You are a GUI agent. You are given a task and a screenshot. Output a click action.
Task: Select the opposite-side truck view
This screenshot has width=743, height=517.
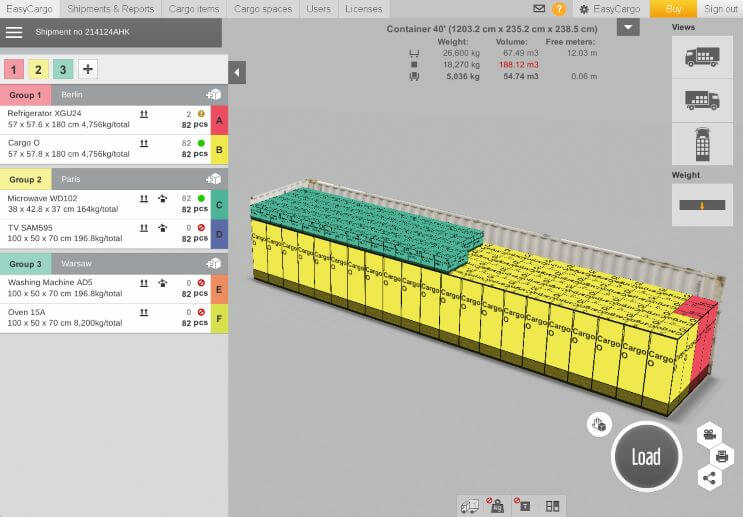pyautogui.click(x=702, y=100)
